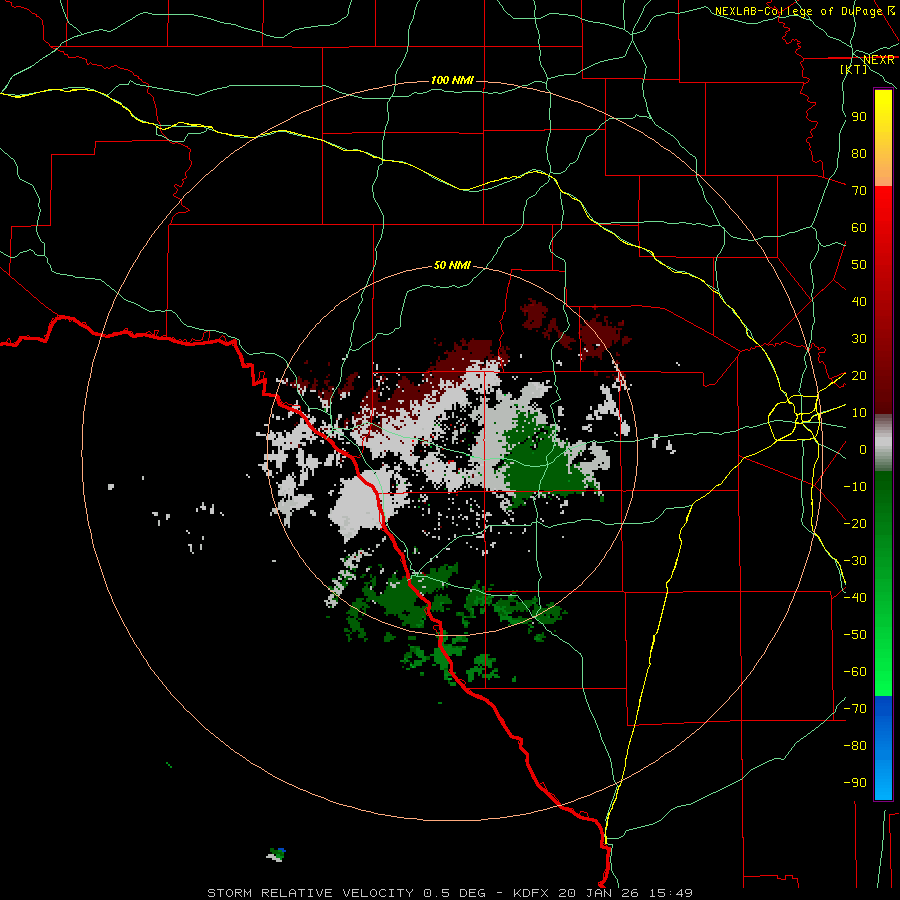The height and width of the screenshot is (900, 900).
Task: Click the 0 knot label on the scale
Action: 863,449
